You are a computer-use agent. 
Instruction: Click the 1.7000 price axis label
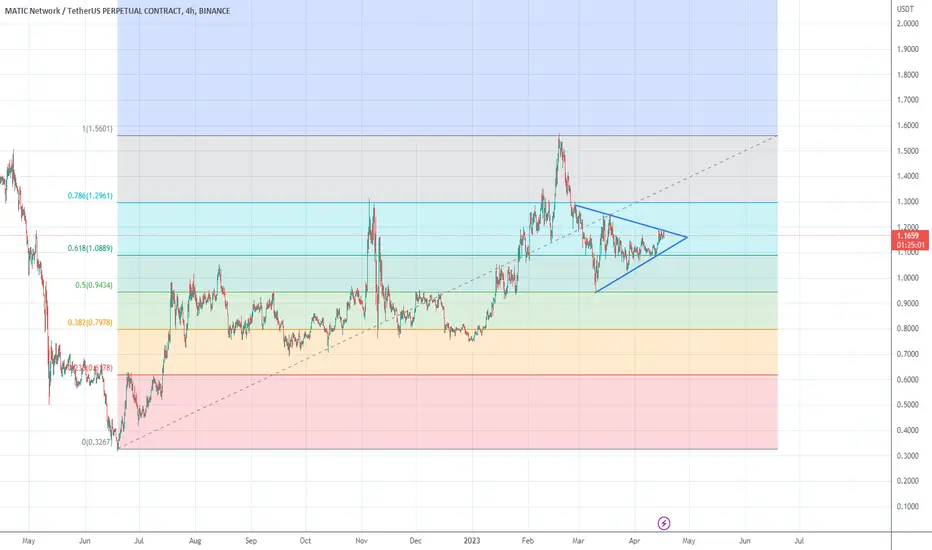point(908,100)
